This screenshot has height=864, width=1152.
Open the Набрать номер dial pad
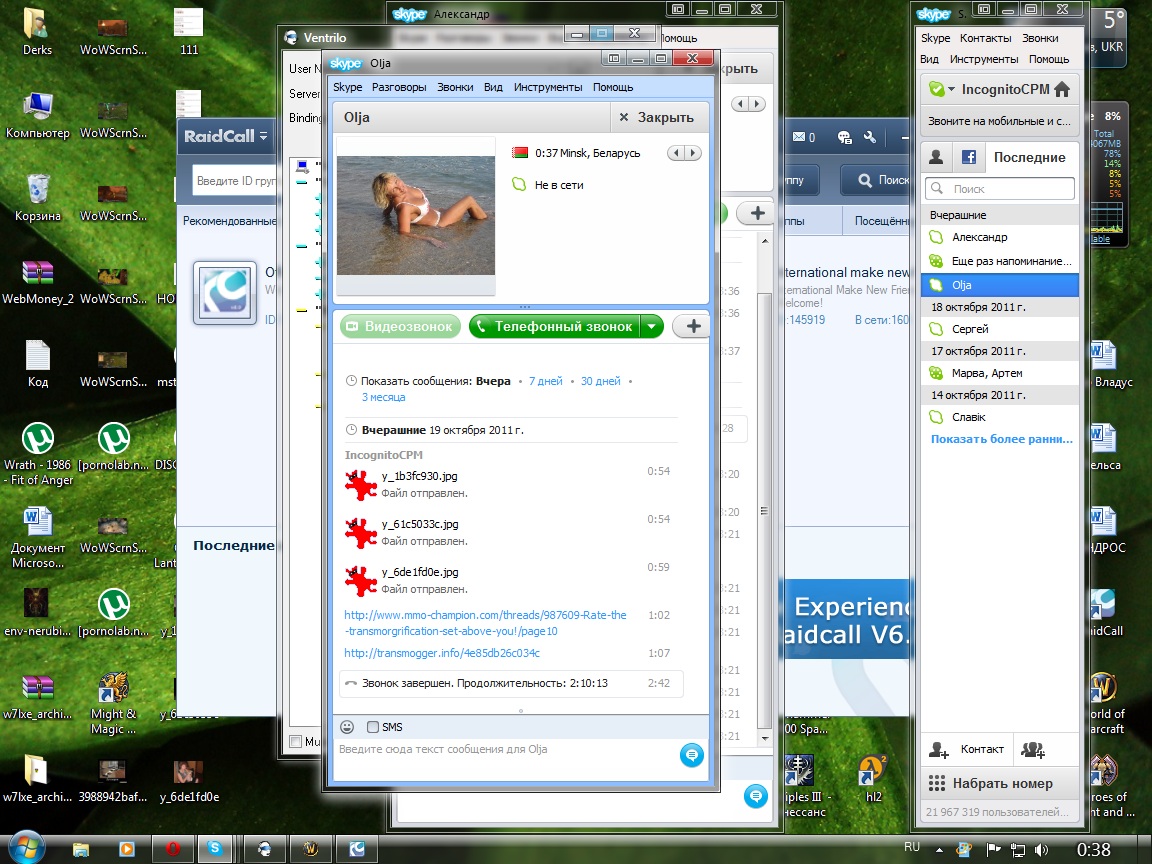pyautogui.click(x=1000, y=783)
